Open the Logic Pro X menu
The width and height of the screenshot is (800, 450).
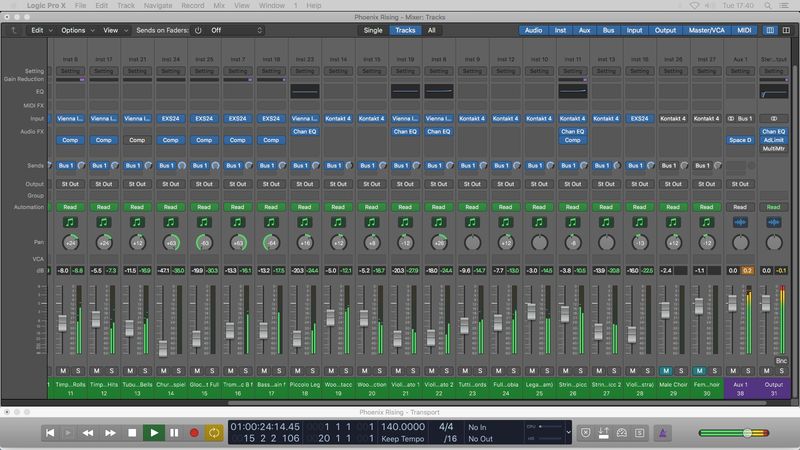(46, 6)
